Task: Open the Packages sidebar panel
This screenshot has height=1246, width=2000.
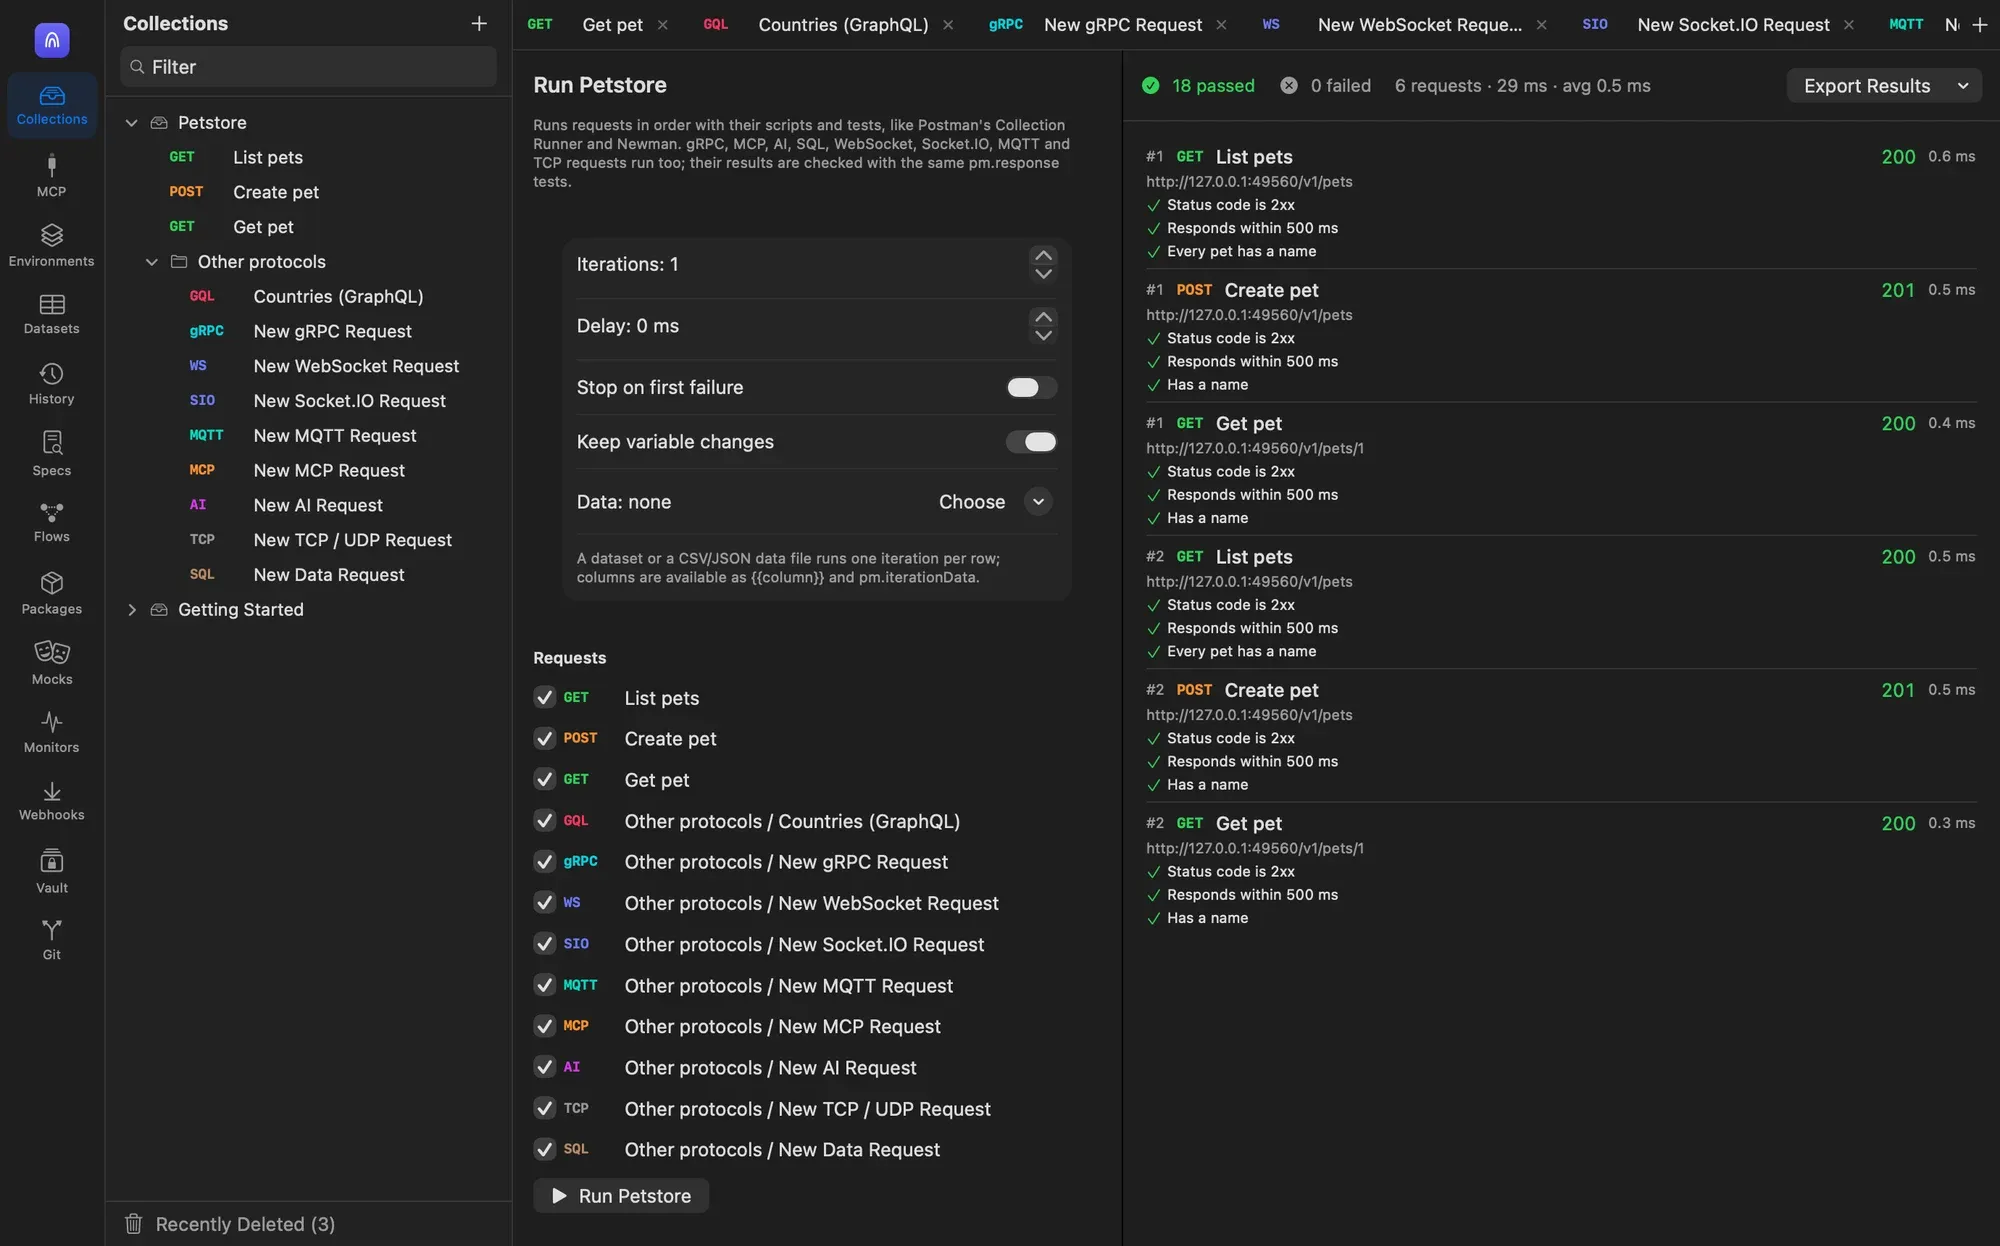Action: point(52,593)
